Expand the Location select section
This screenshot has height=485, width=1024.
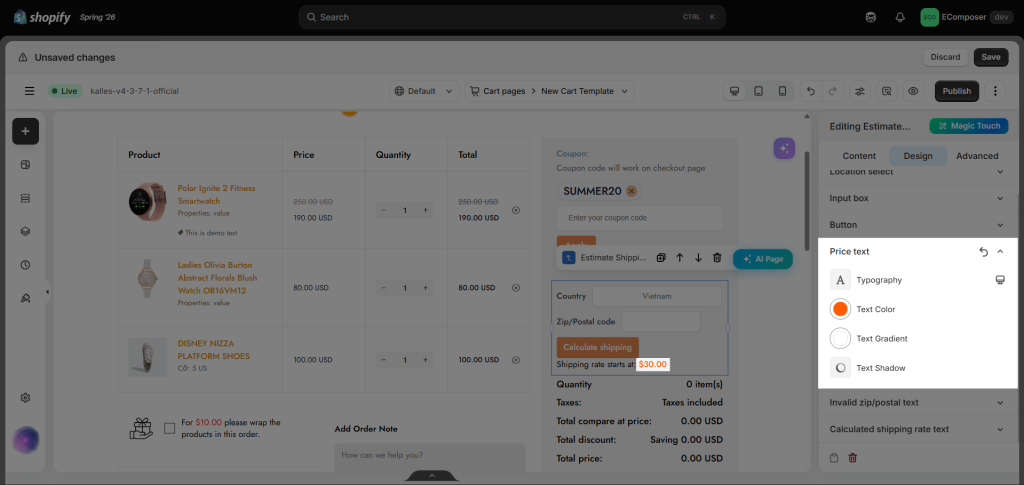(x=917, y=172)
